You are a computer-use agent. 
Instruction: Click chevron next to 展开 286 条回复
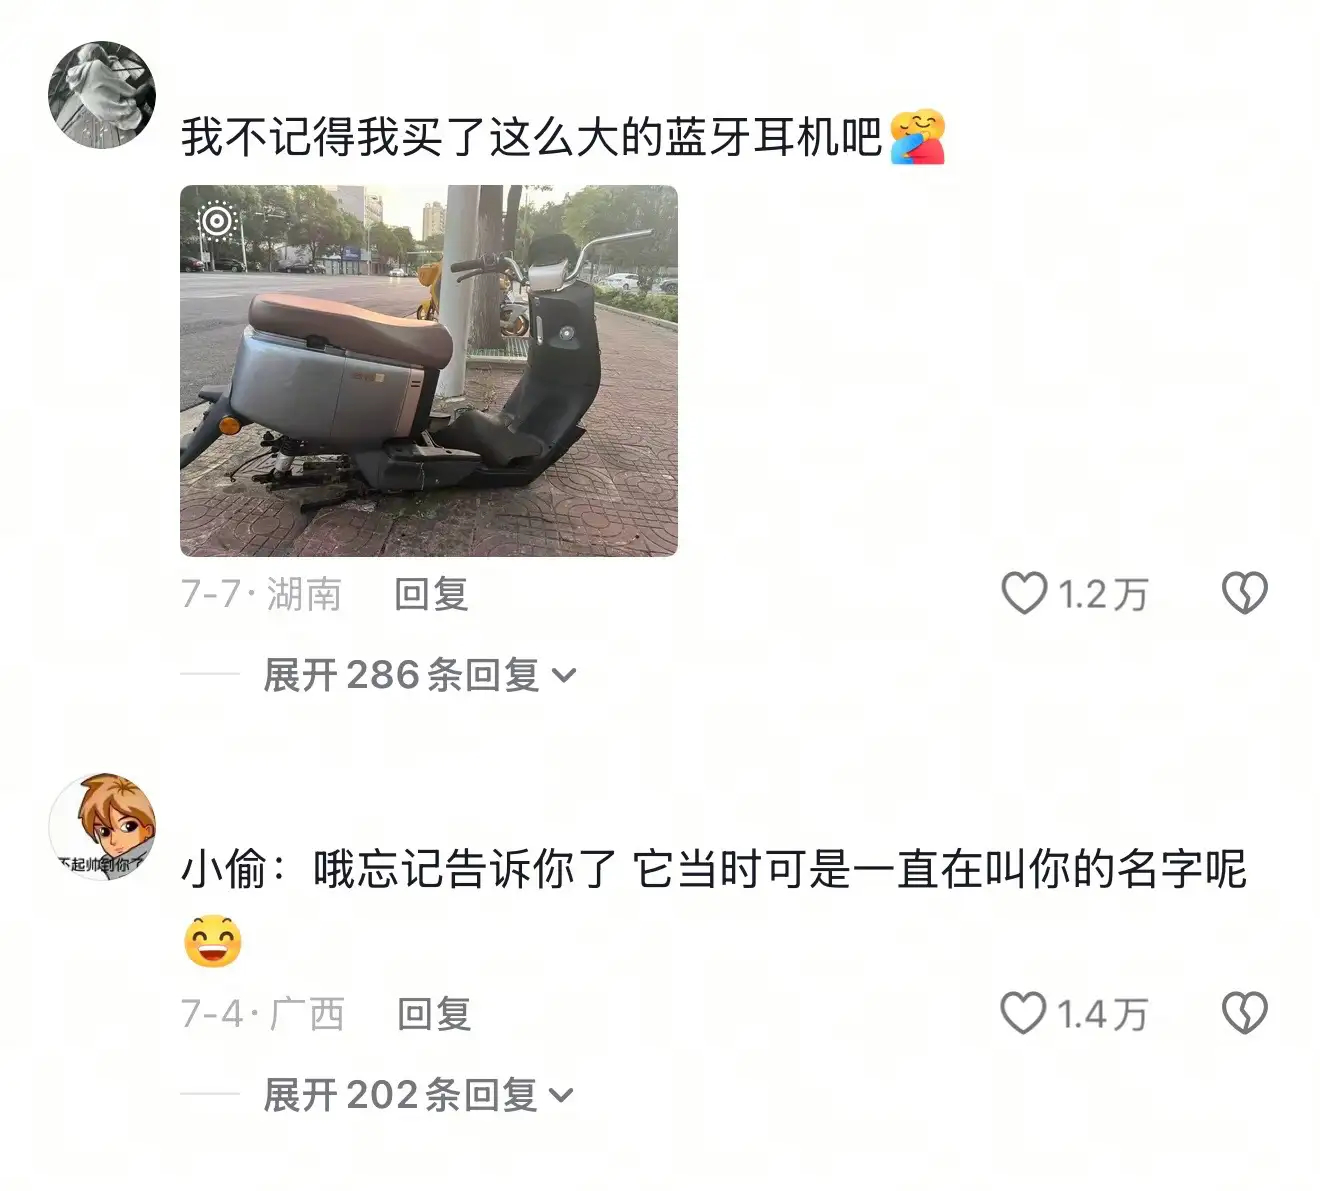564,676
